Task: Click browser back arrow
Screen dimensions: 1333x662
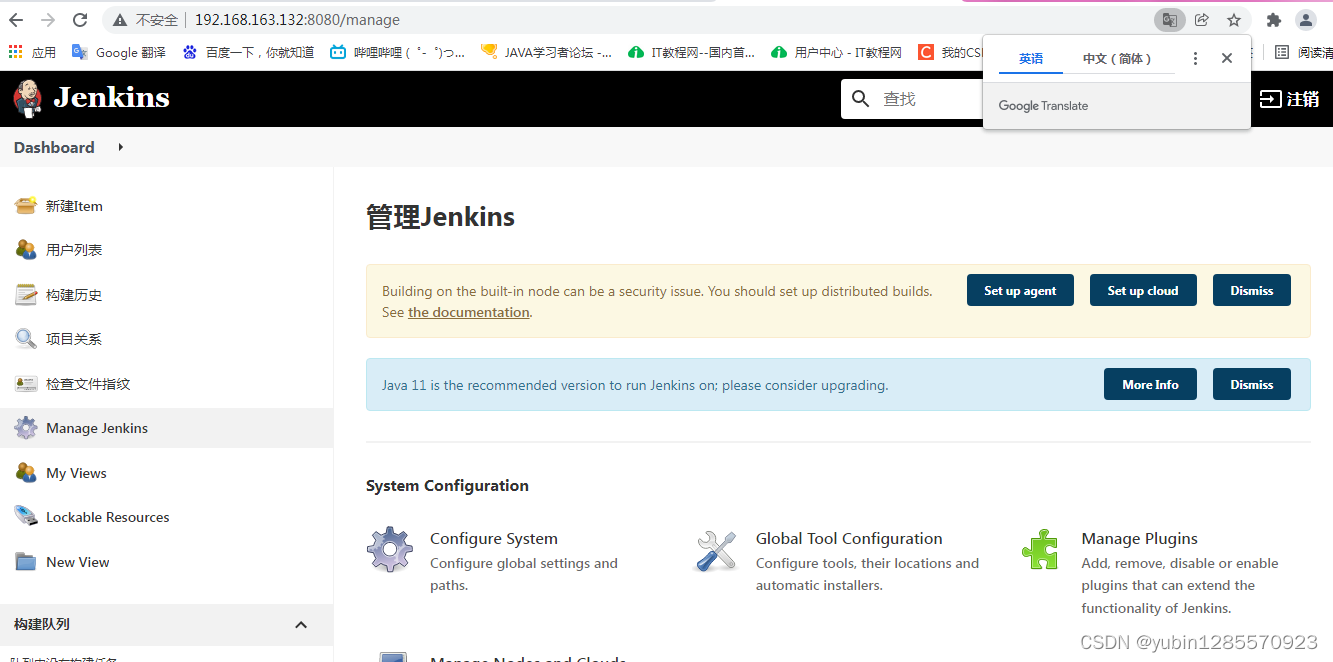Action: [x=16, y=20]
